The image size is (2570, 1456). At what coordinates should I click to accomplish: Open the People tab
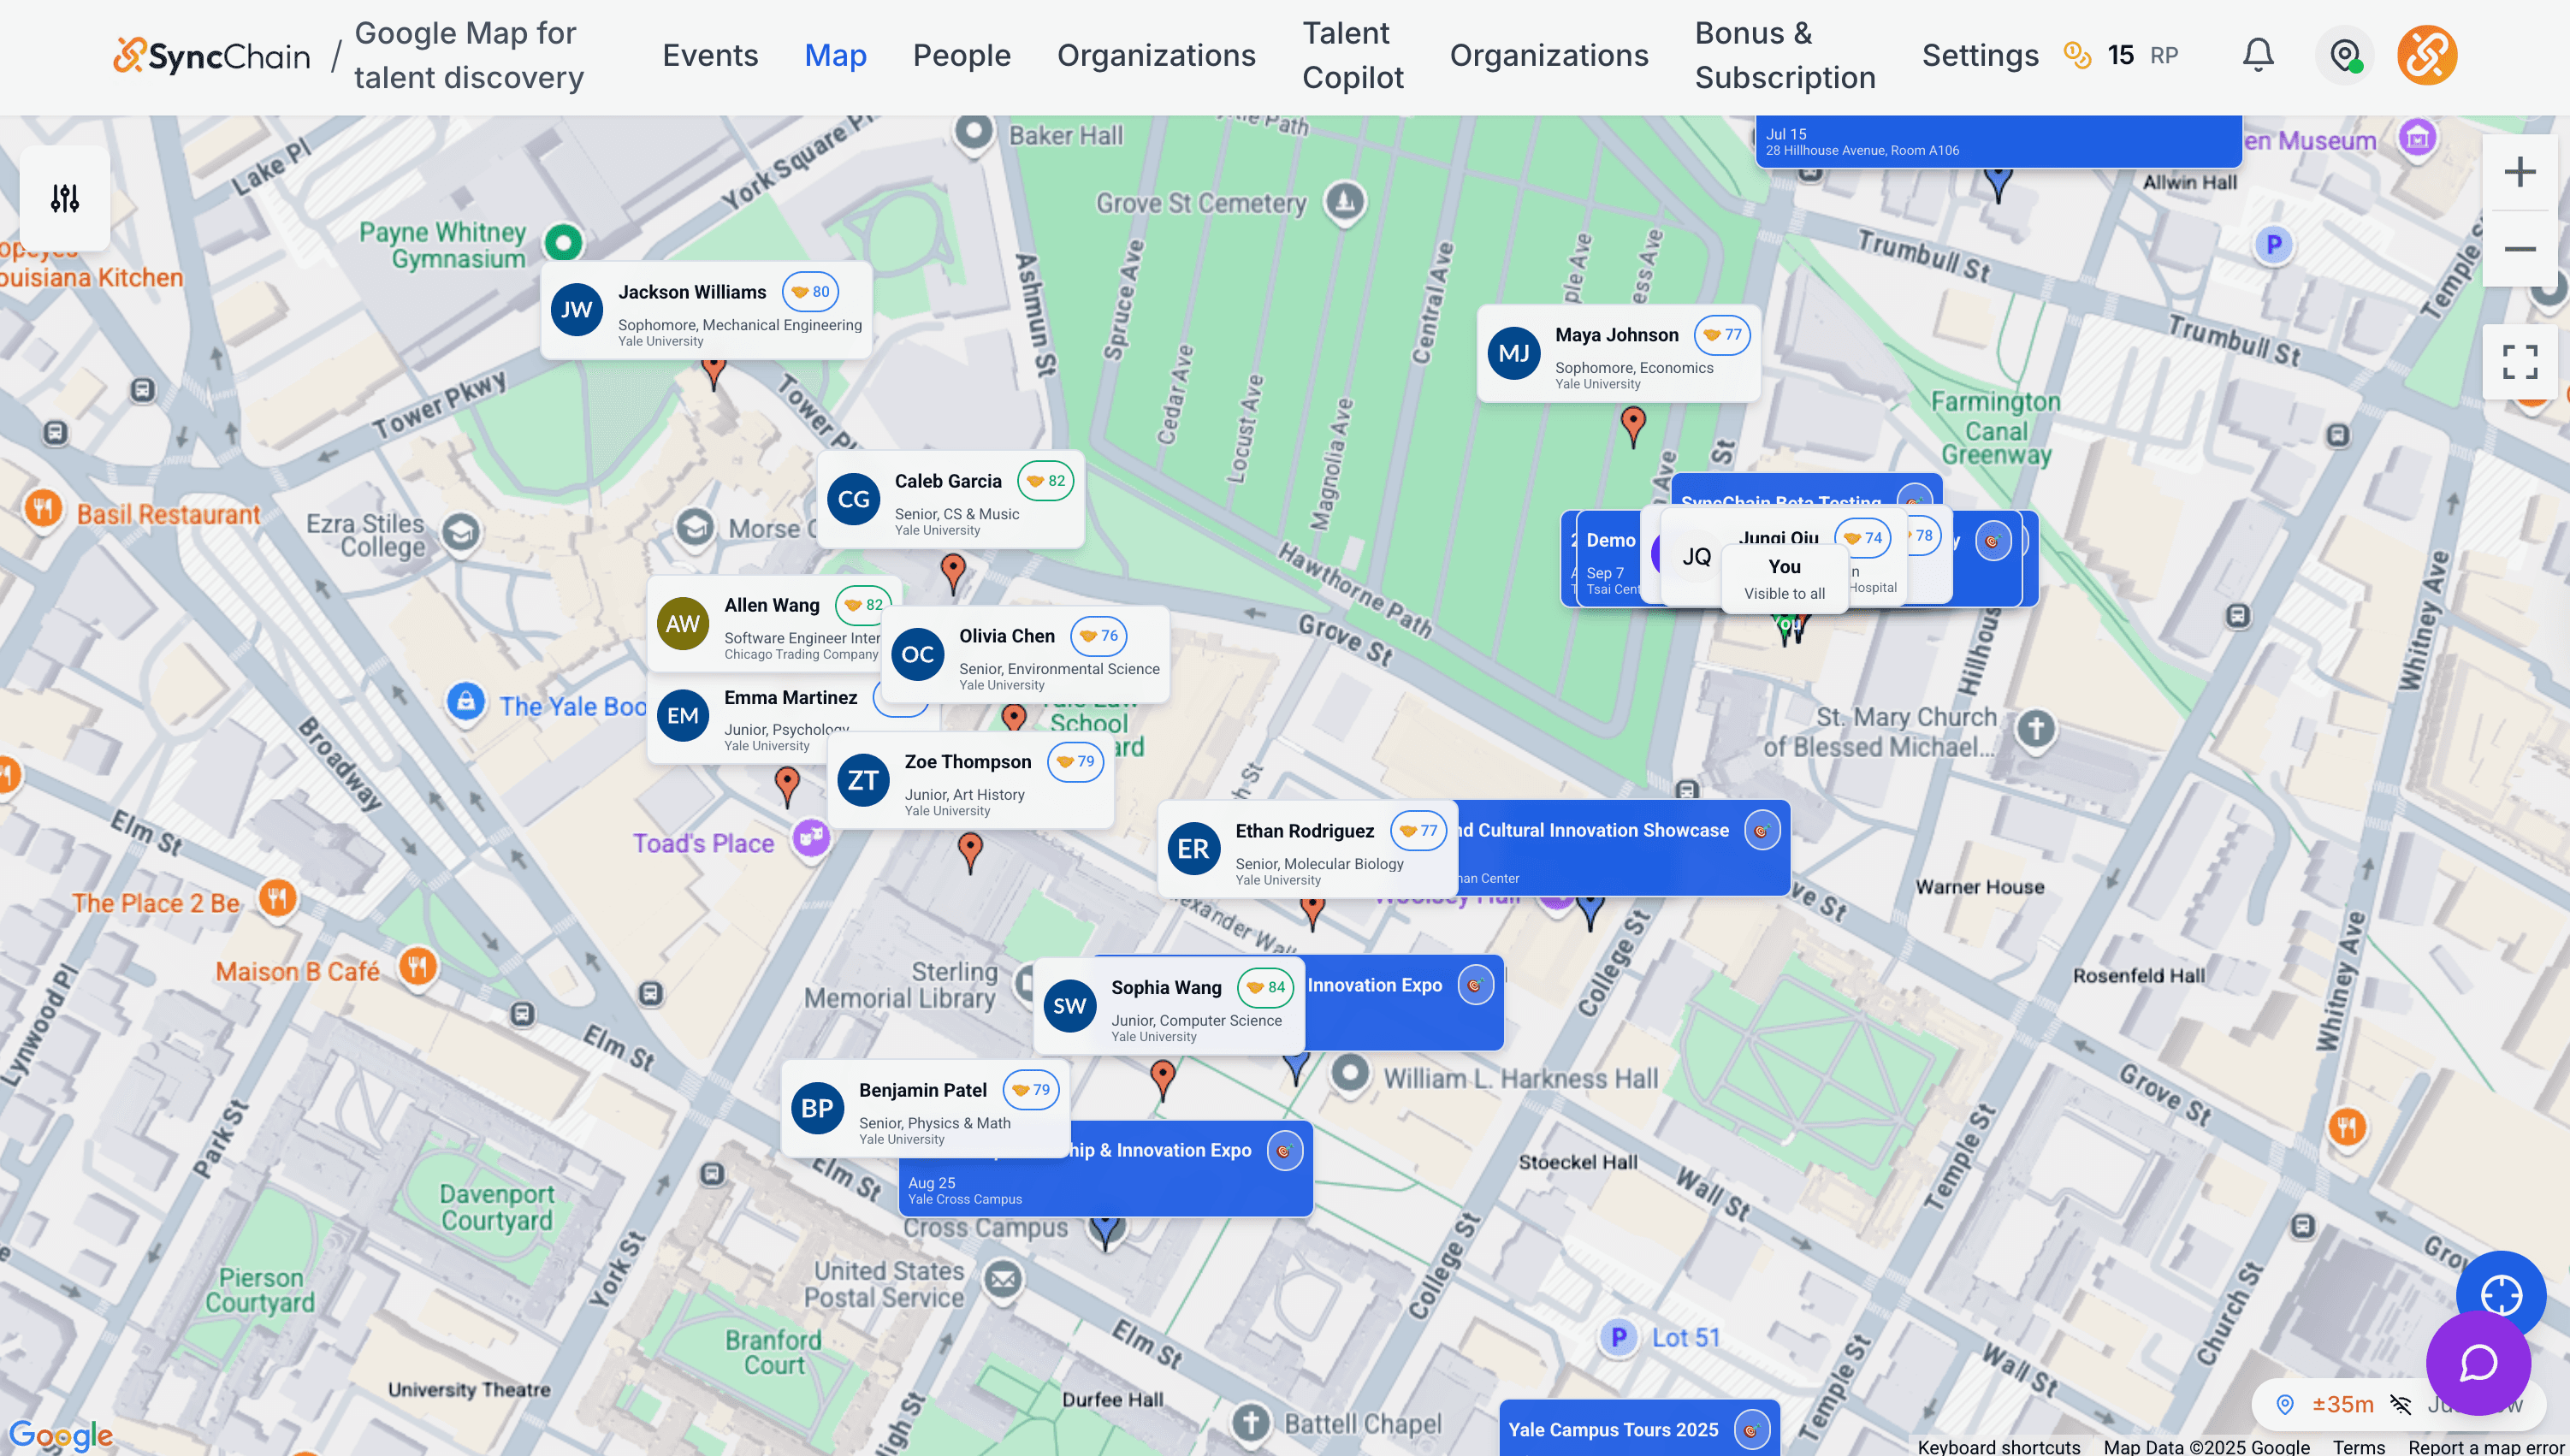pyautogui.click(x=961, y=55)
